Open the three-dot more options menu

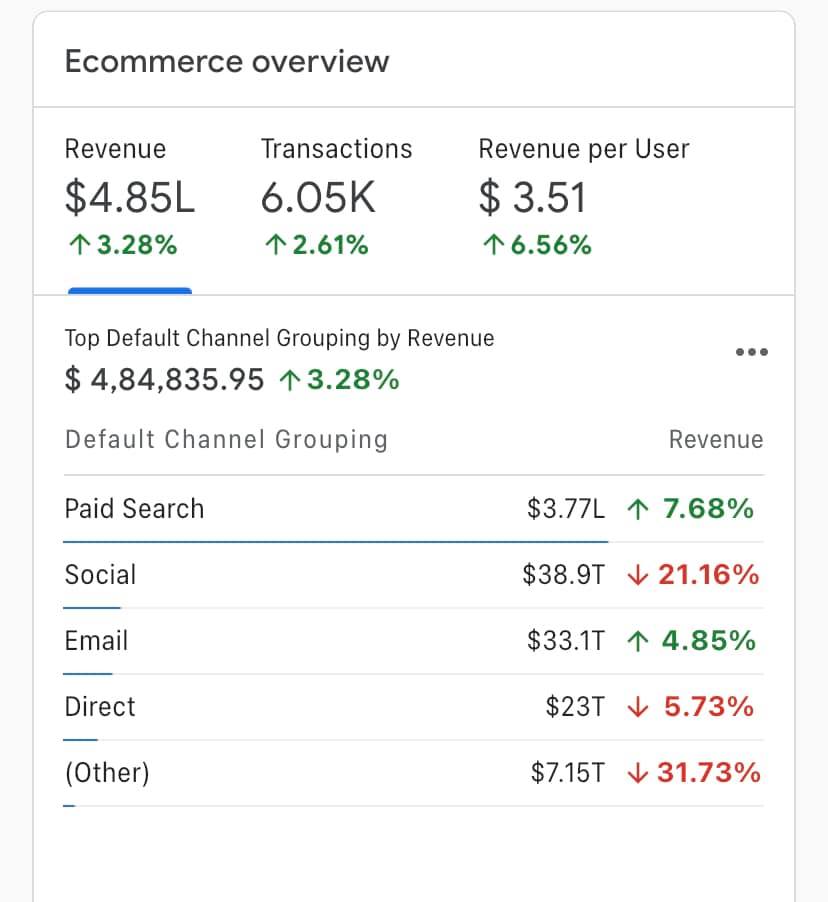click(750, 352)
